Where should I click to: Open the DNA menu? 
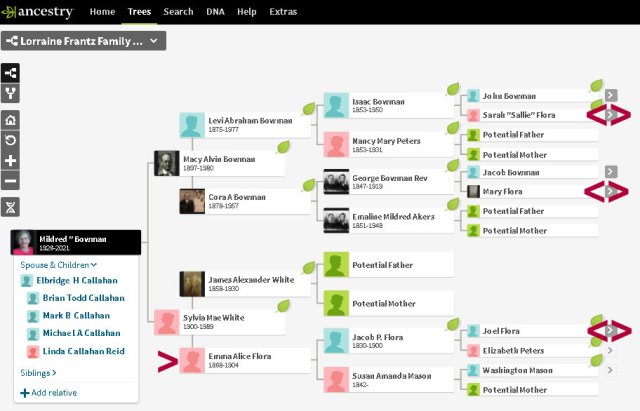click(217, 12)
